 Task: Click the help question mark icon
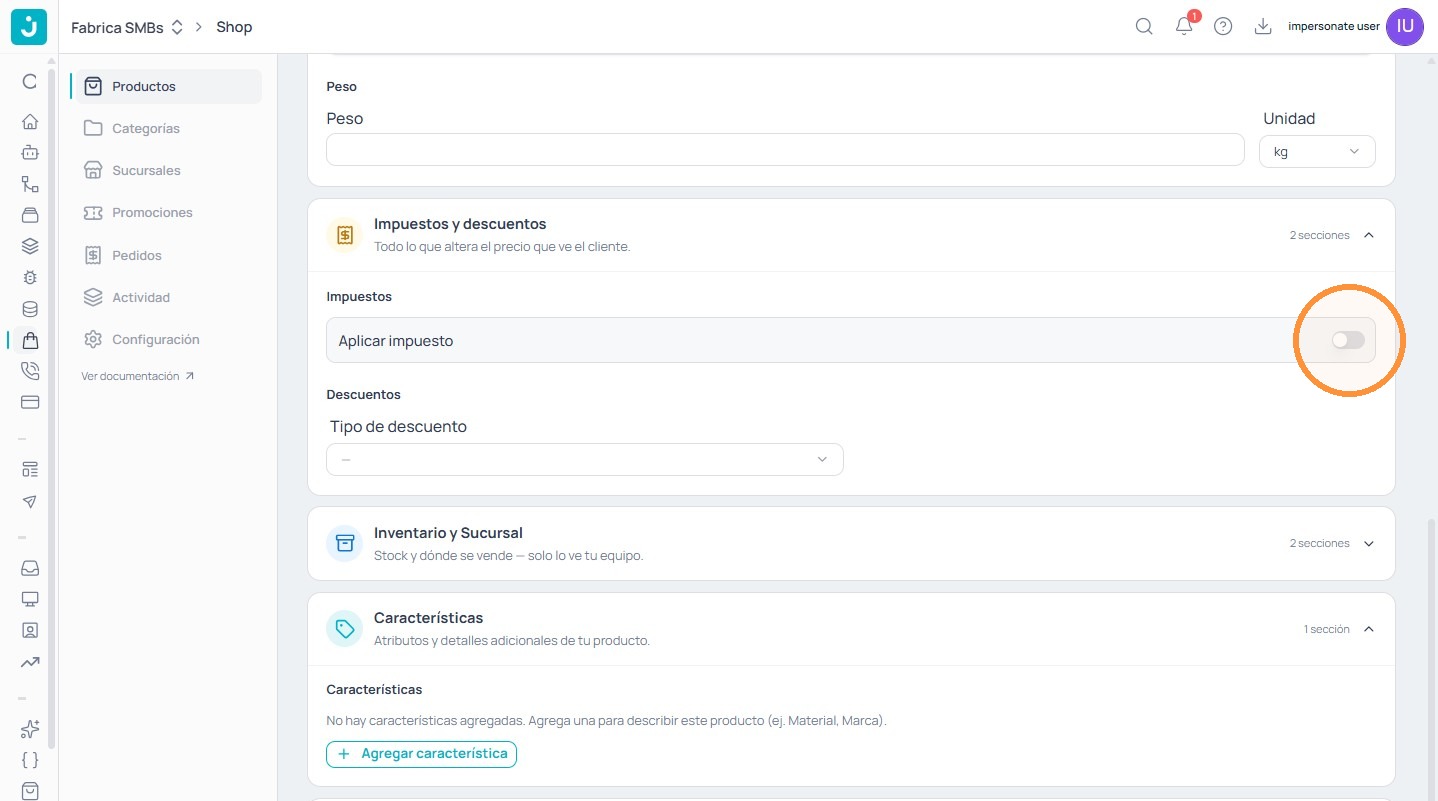[1223, 27]
